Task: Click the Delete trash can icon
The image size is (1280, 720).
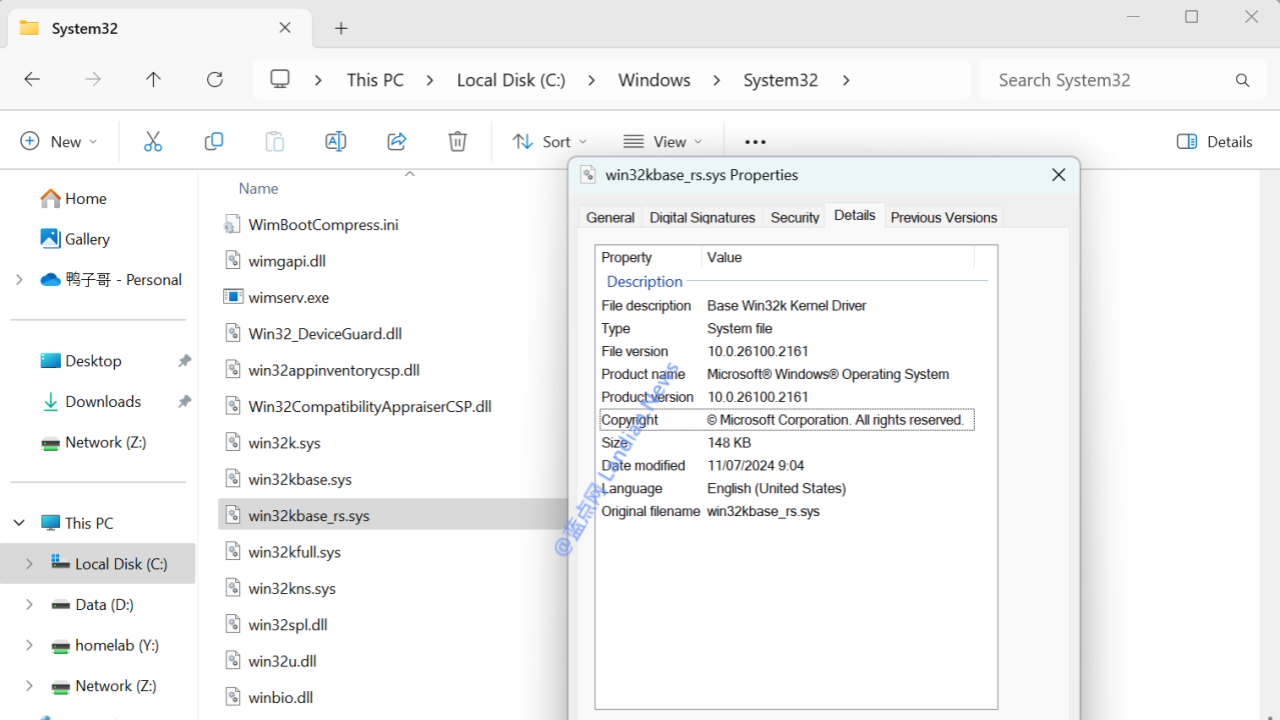Action: [457, 142]
